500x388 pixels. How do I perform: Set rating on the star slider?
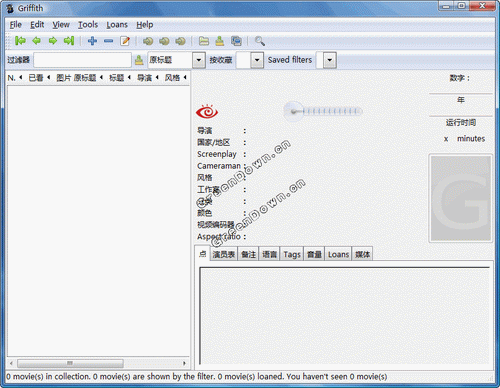[323, 111]
